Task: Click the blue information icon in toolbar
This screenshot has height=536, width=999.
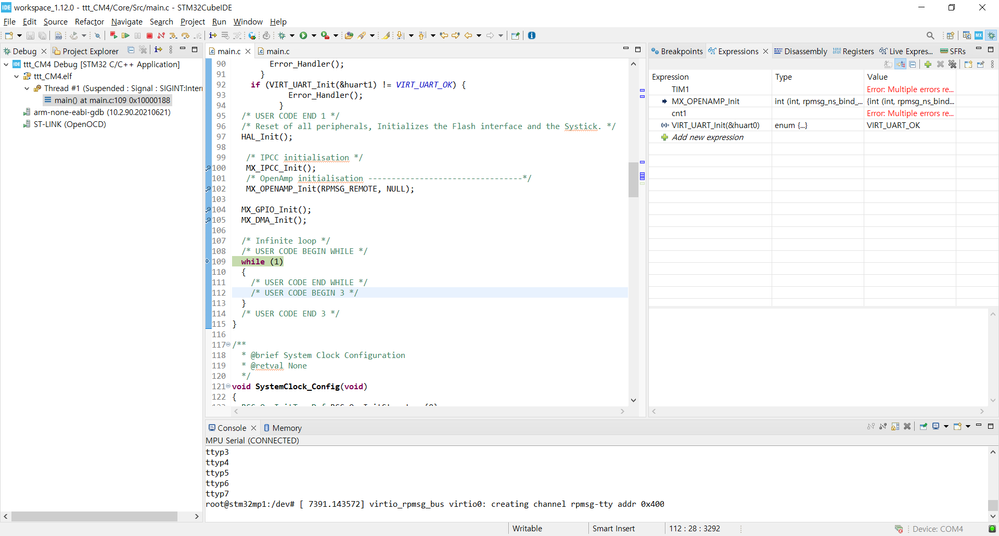Action: point(531,36)
